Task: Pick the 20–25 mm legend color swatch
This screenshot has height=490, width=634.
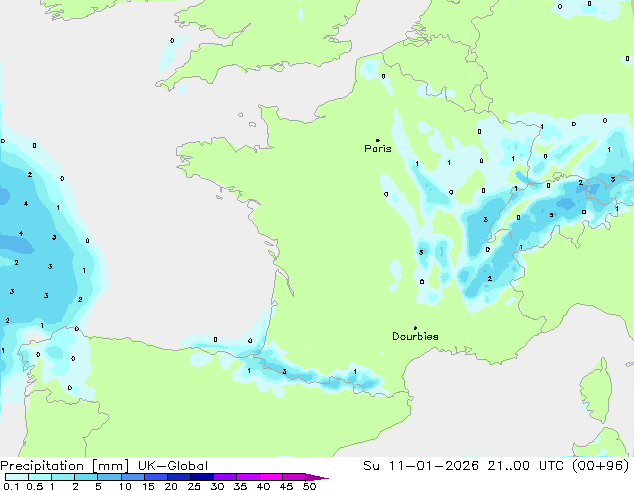Action: 178,477
